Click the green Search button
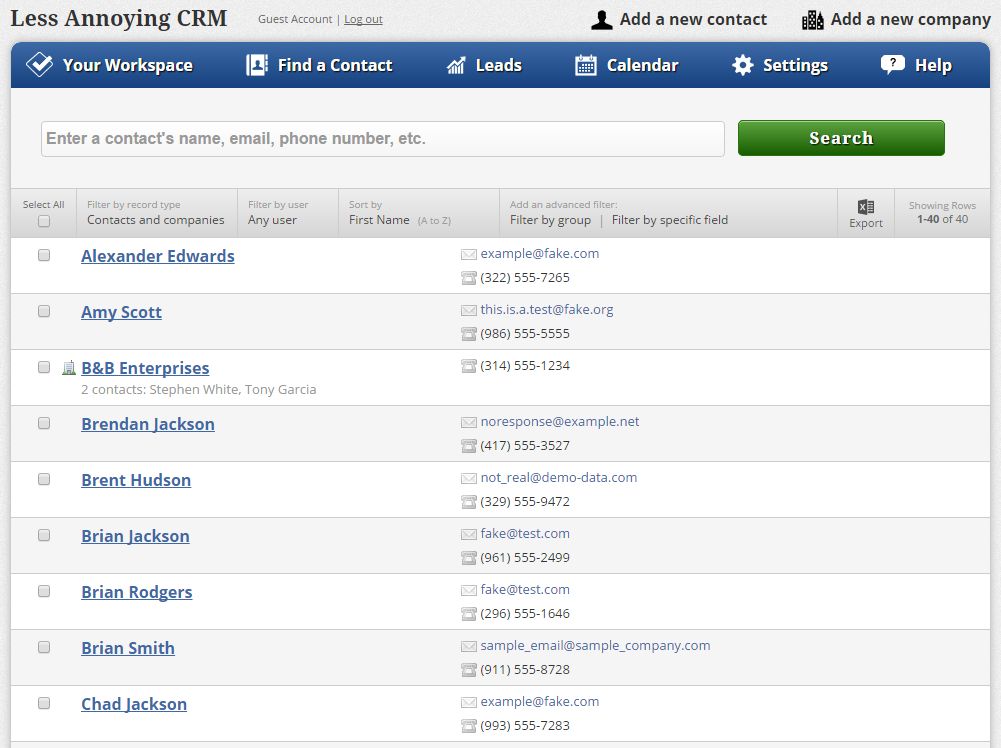Viewport: 1001px width, 748px height. coord(841,138)
